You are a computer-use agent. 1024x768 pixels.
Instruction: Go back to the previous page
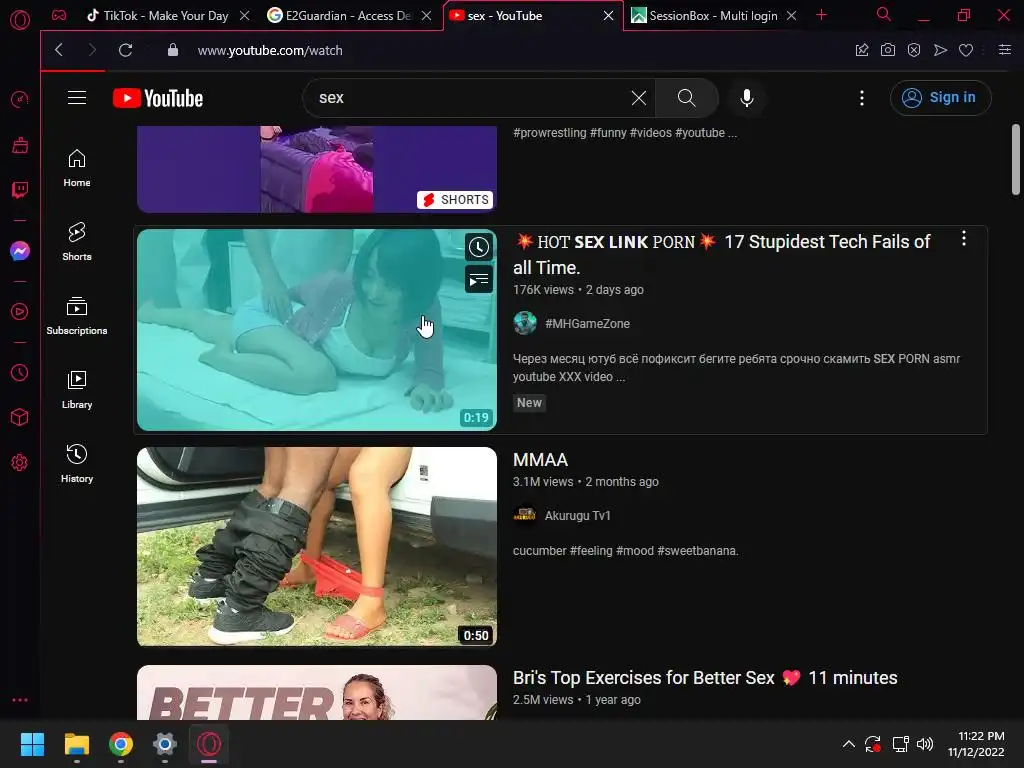pyautogui.click(x=59, y=50)
